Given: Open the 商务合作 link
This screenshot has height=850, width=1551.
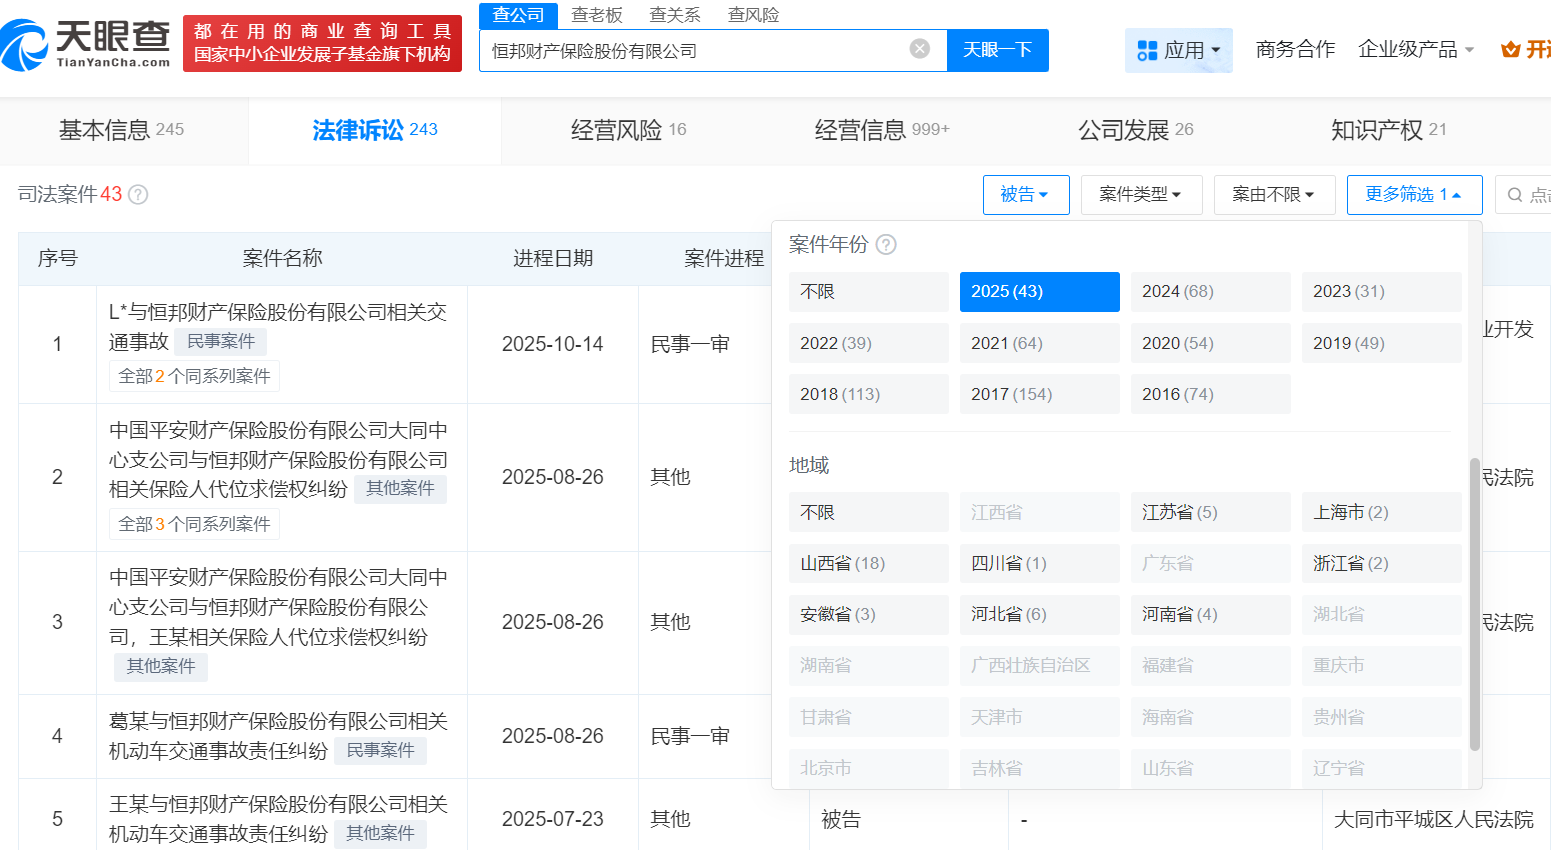Looking at the screenshot, I should [1295, 49].
